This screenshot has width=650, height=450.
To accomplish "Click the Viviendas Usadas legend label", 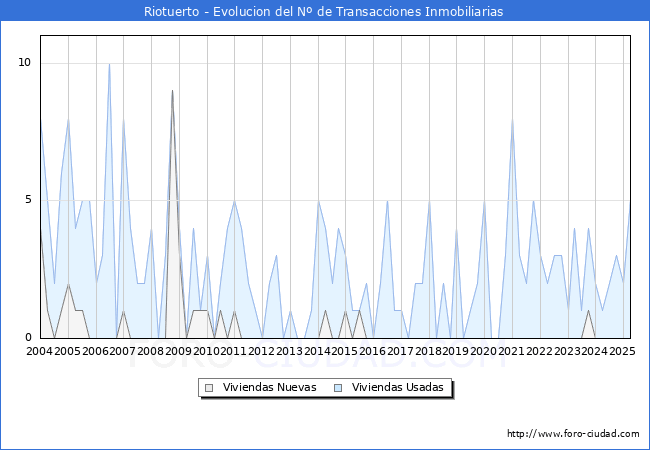I will click(x=398, y=387).
